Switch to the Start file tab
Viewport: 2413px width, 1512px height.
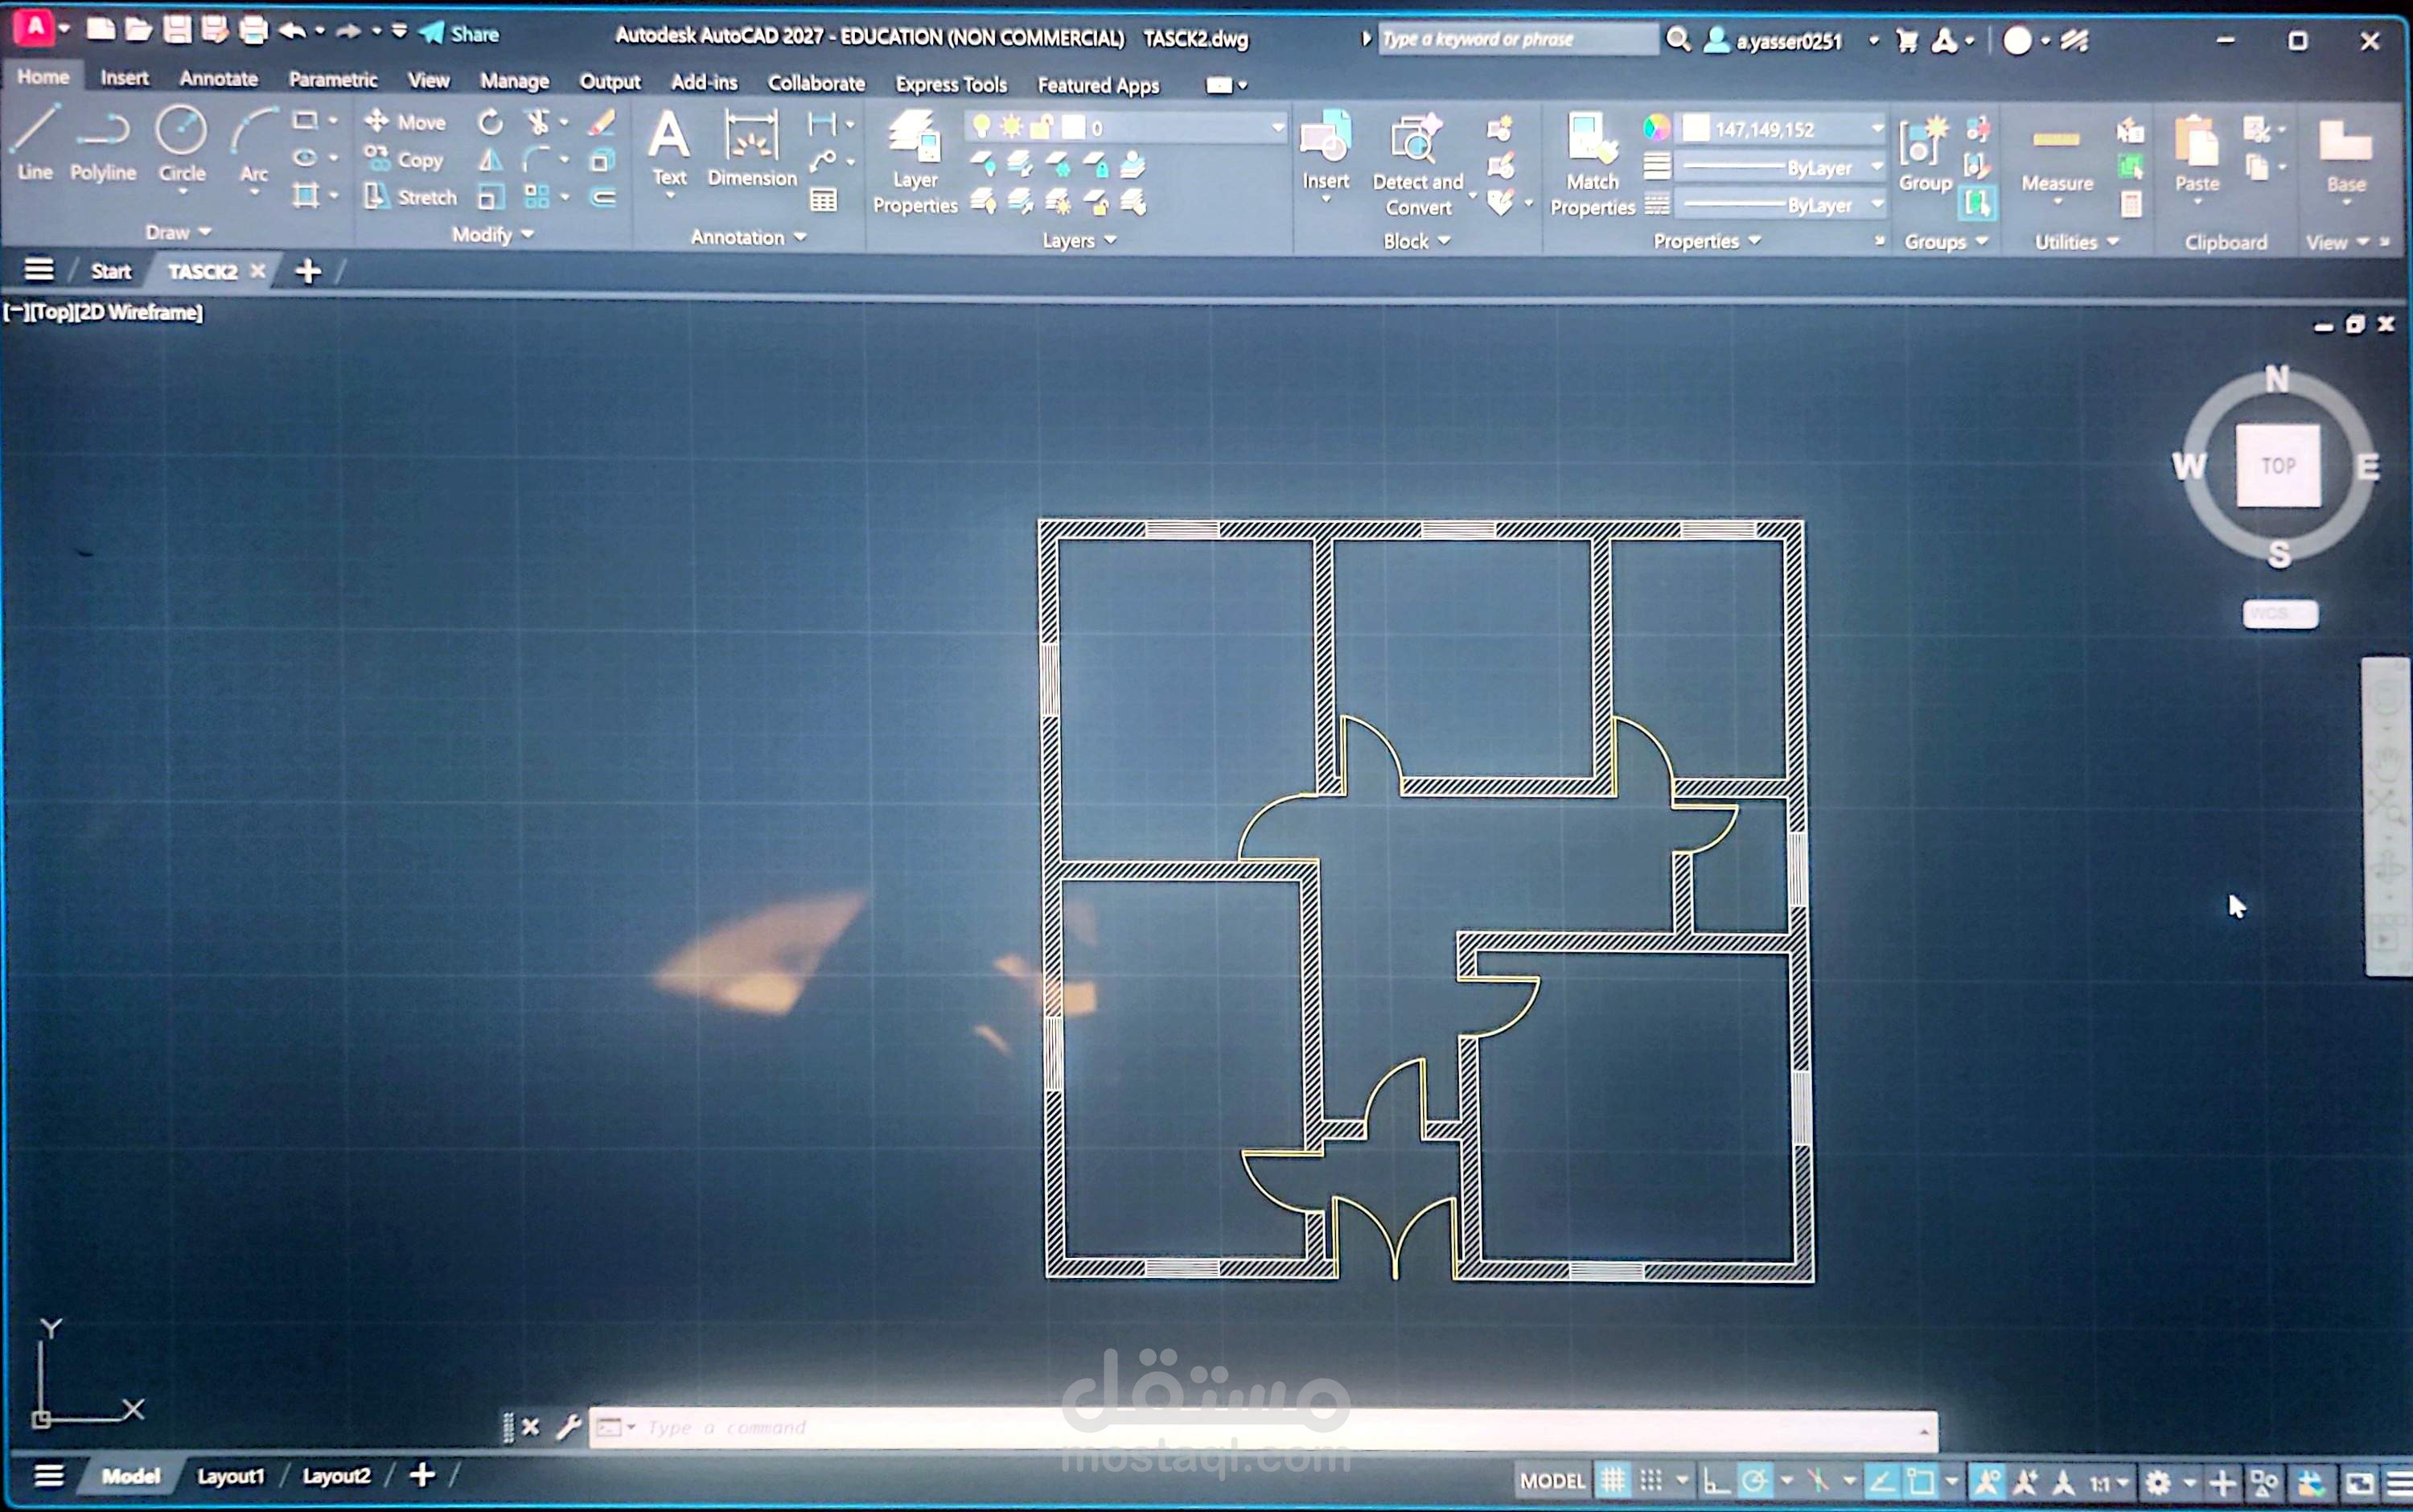[x=110, y=271]
